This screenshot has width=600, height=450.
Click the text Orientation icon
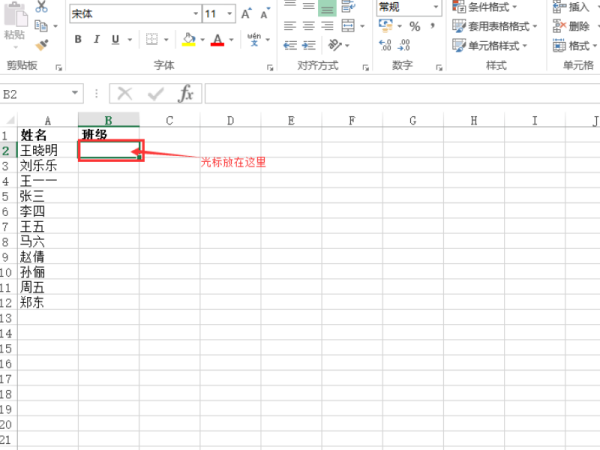[335, 45]
